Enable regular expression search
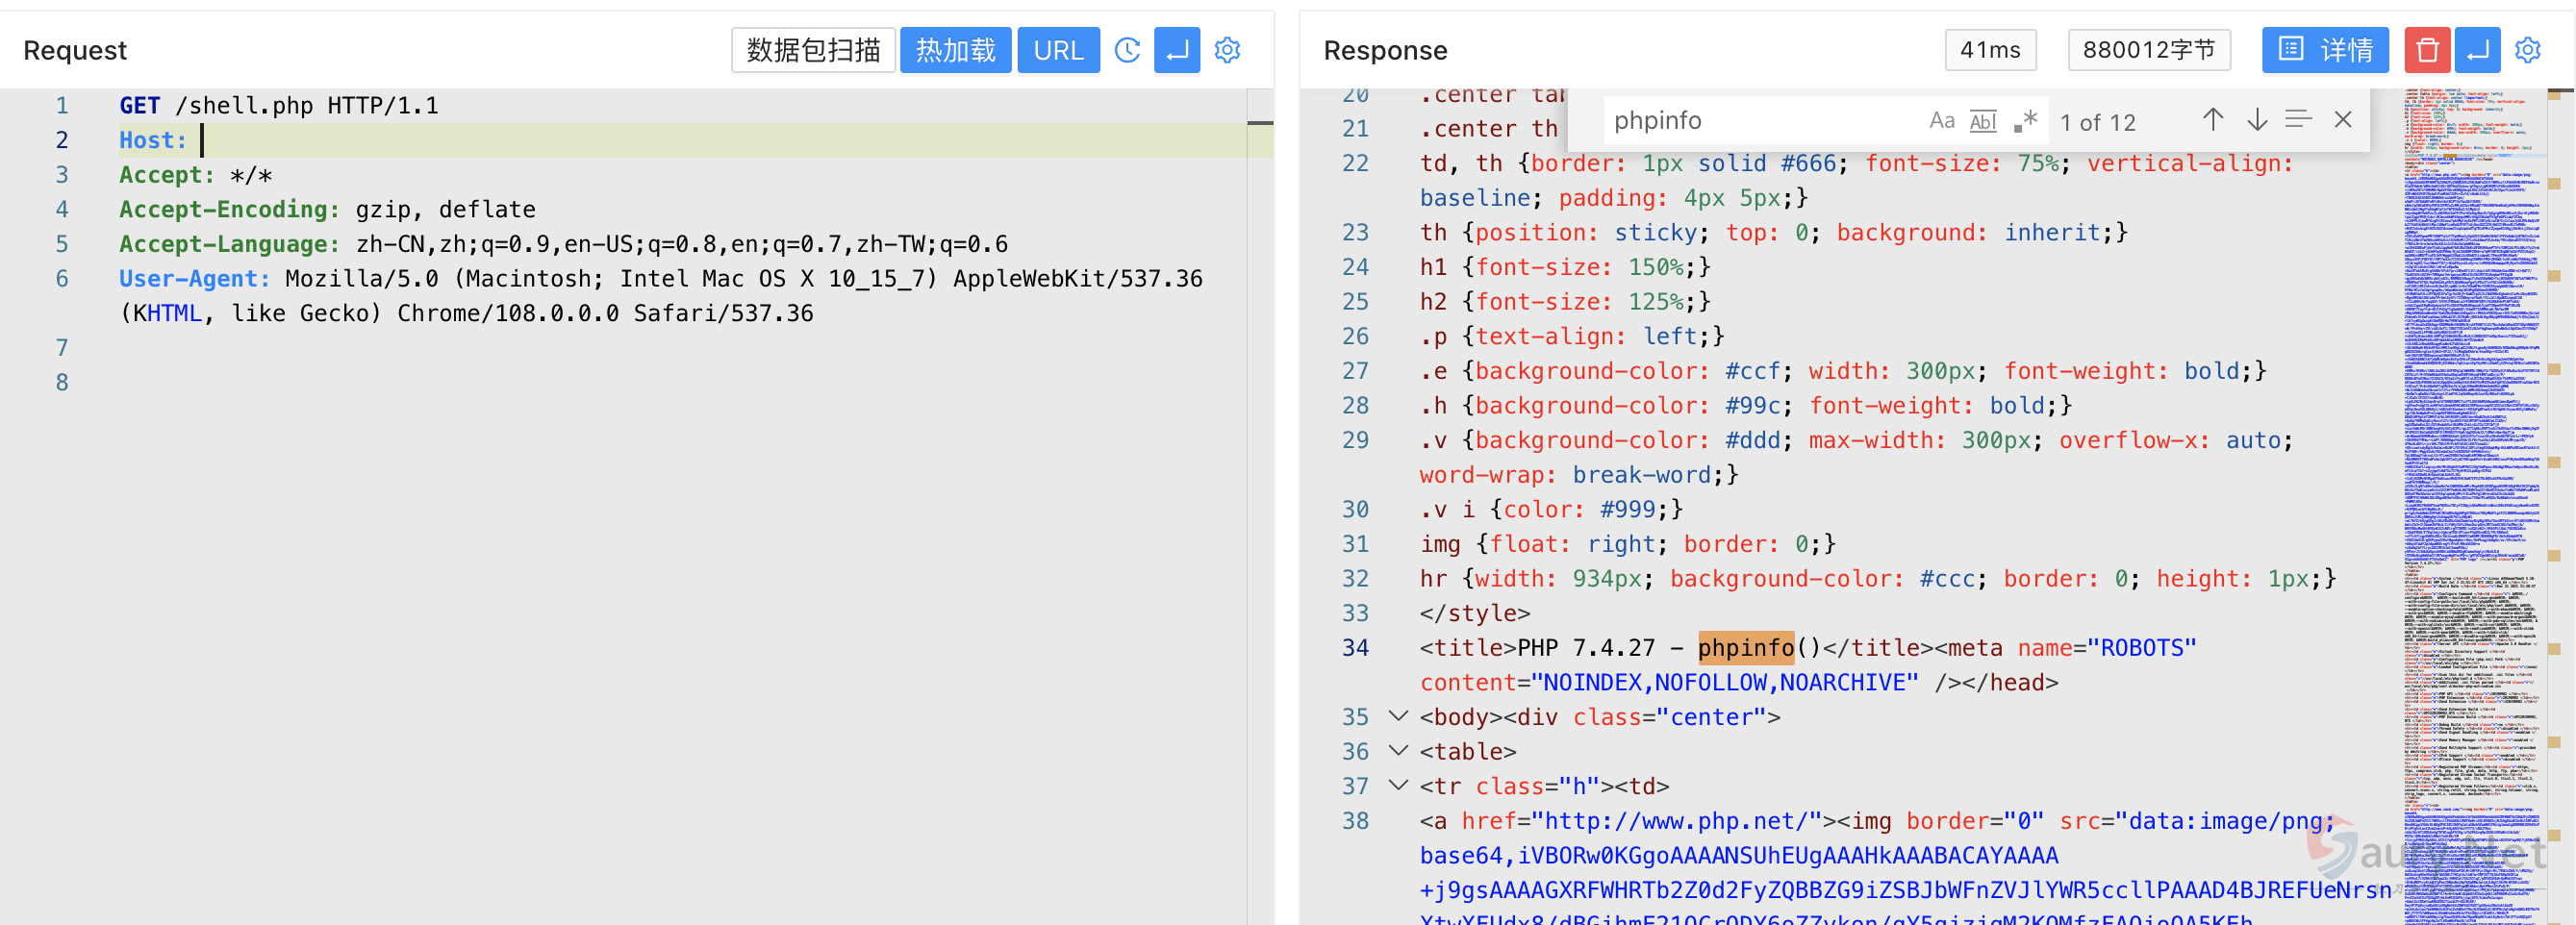 click(2025, 121)
